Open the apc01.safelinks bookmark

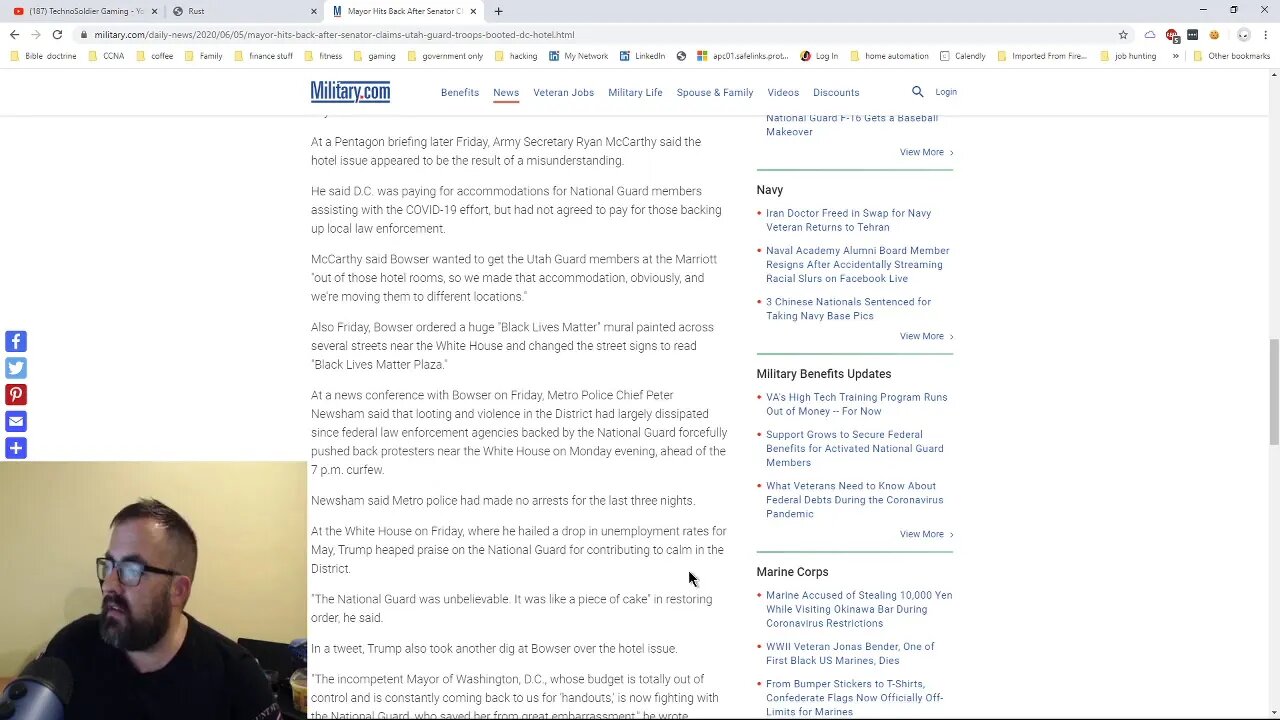point(742,56)
